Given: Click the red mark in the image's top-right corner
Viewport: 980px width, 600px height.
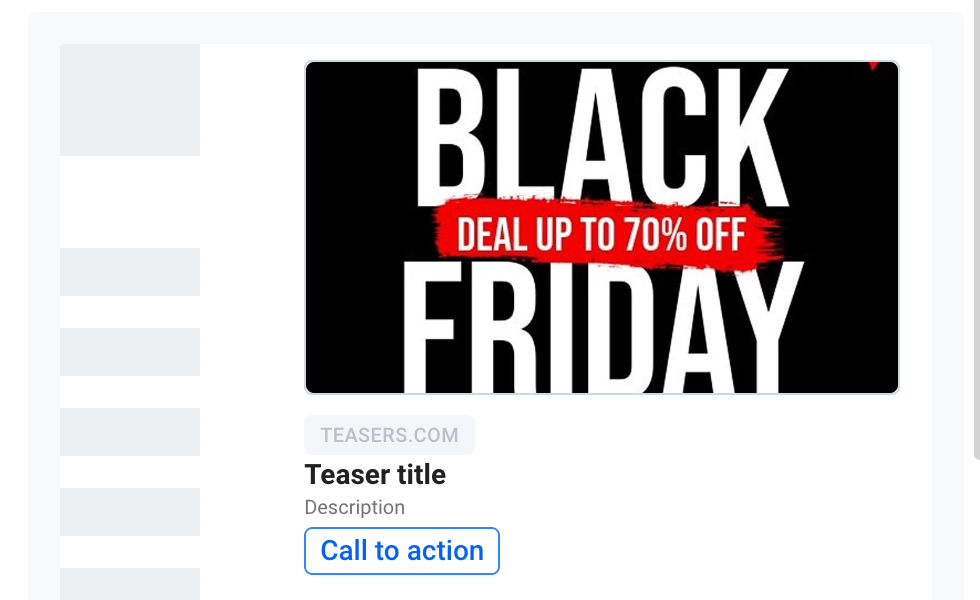Looking at the screenshot, I should tap(873, 65).
